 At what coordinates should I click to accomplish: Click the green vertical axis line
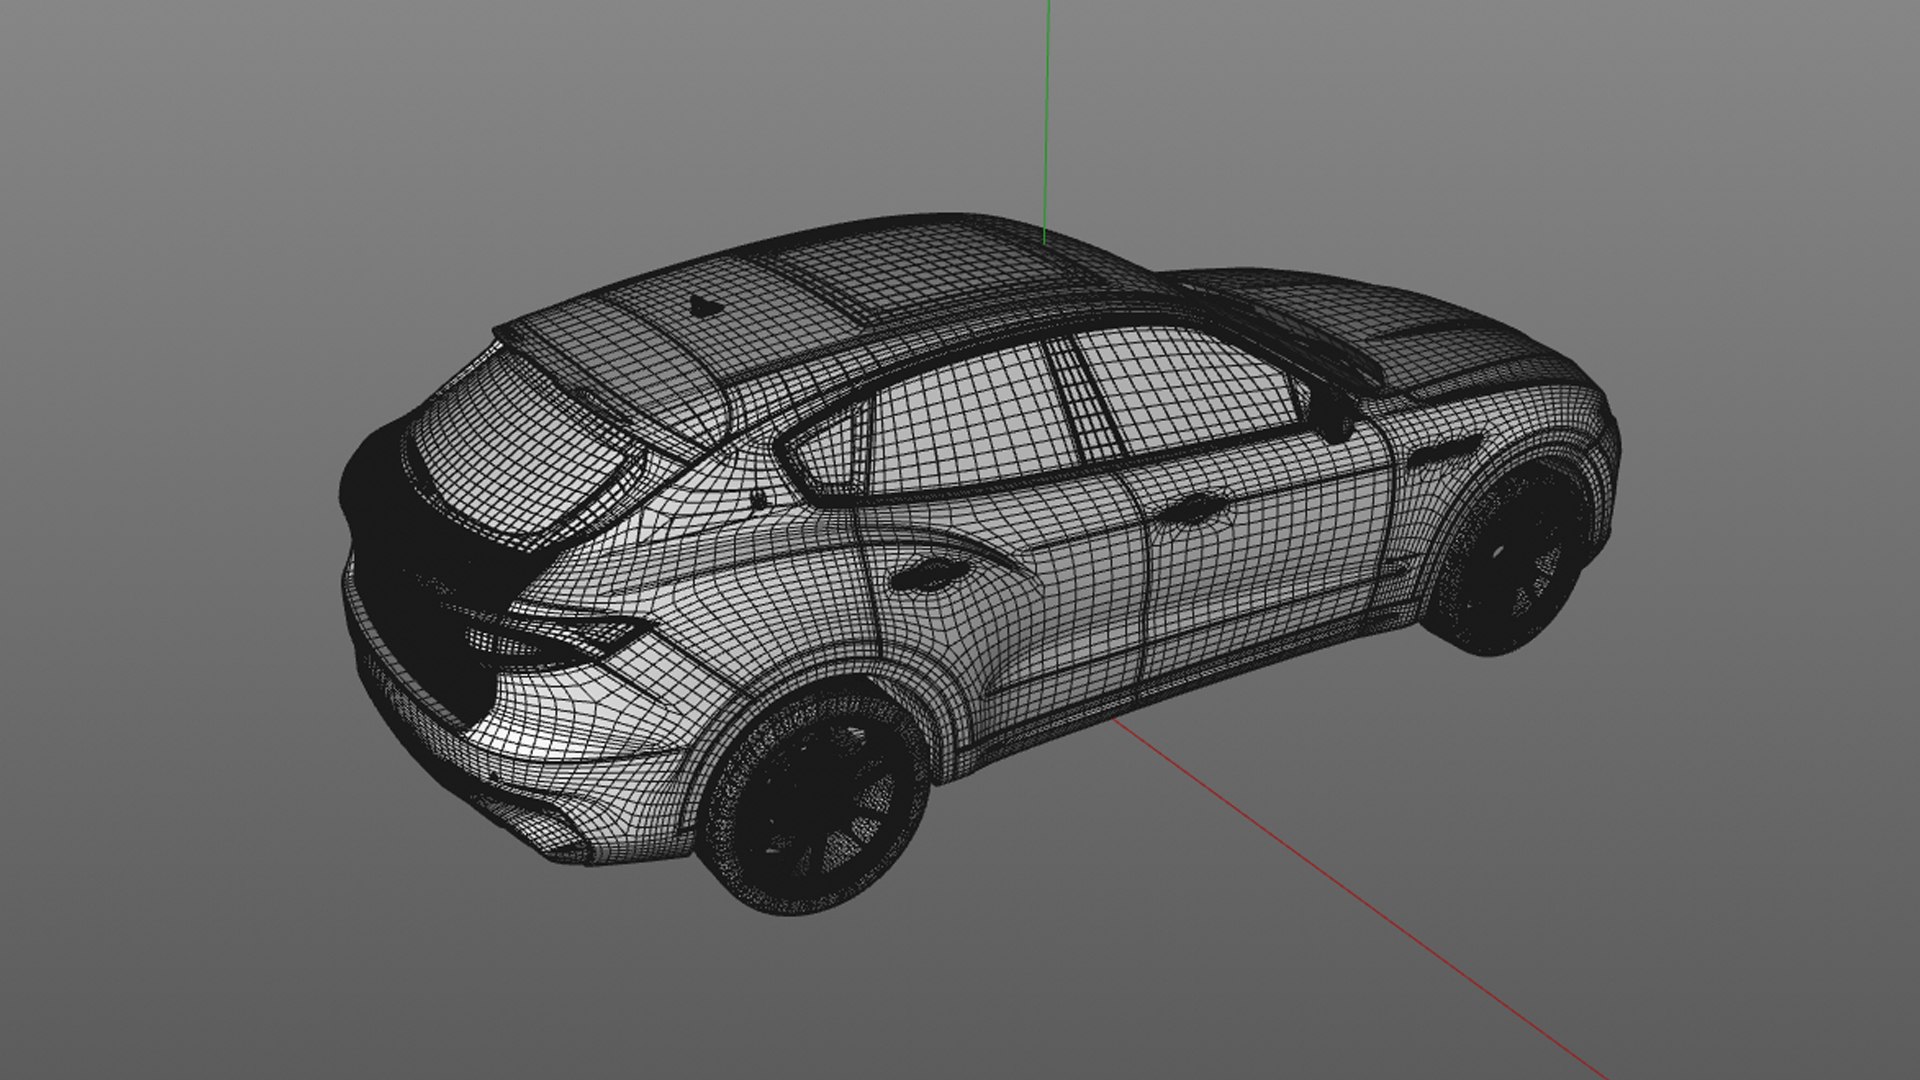pyautogui.click(x=1046, y=120)
